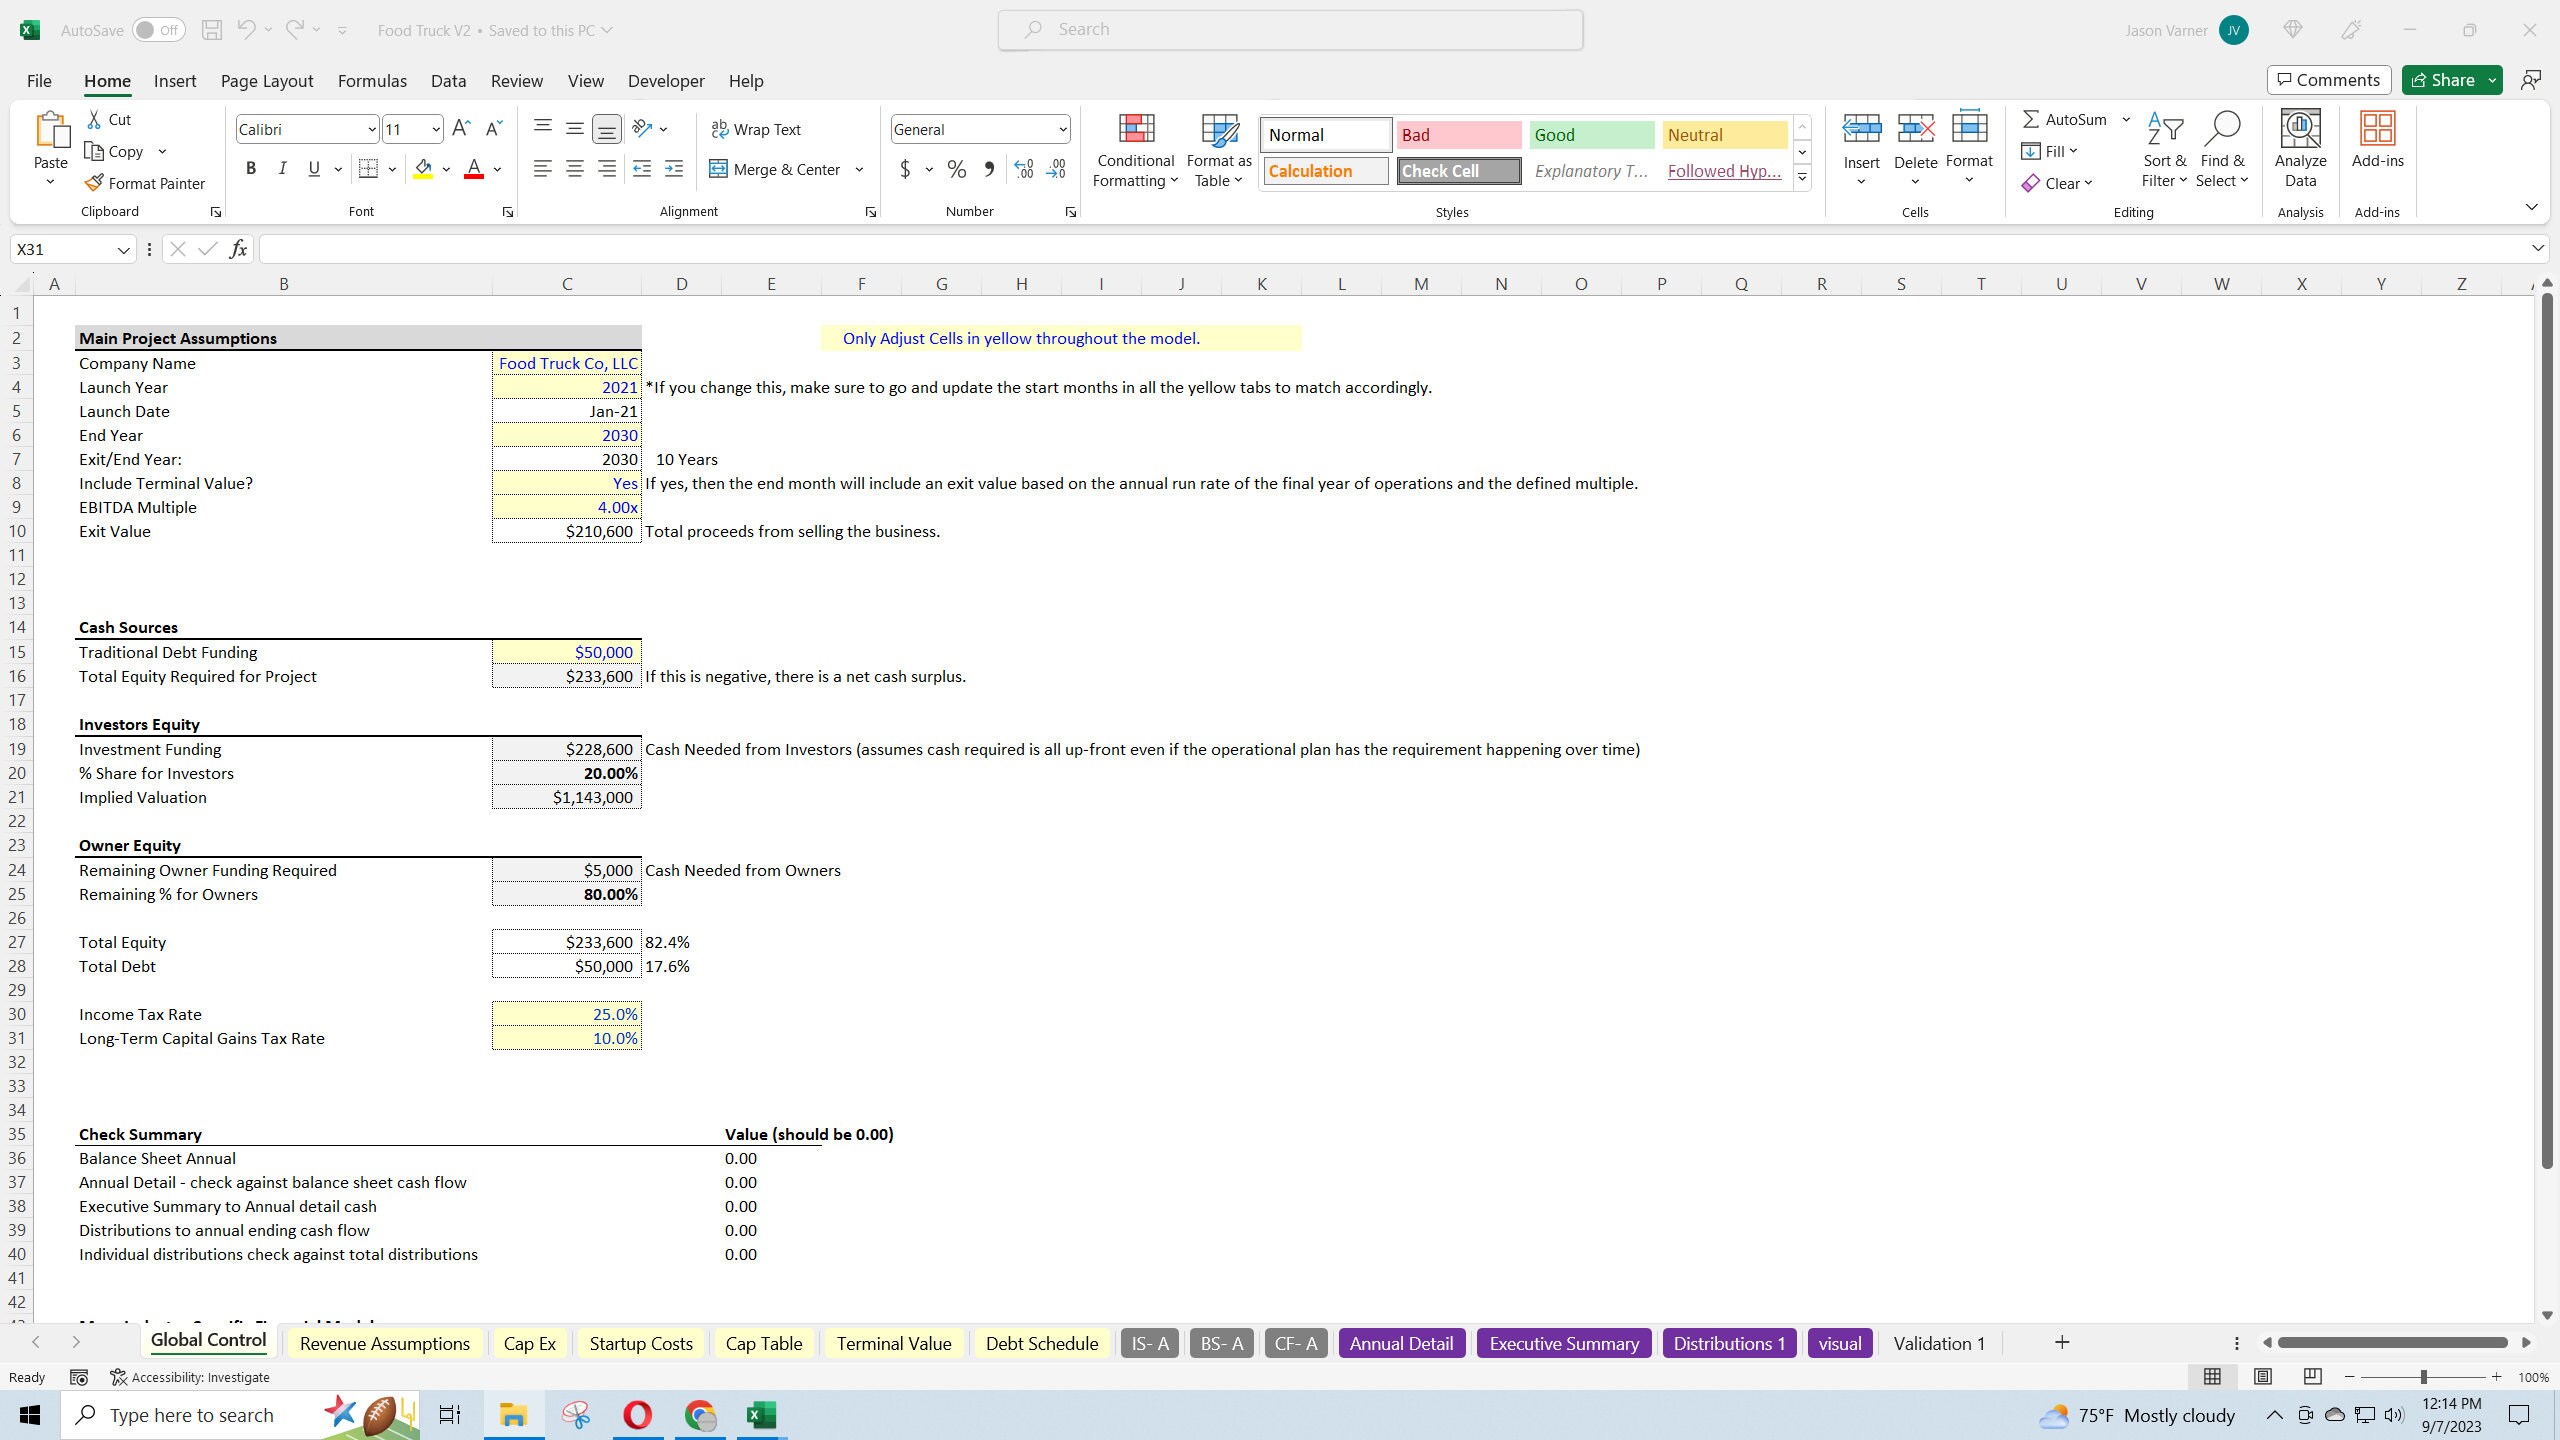Open Format as Table
Screen dimensions: 2560x1440
1219,150
